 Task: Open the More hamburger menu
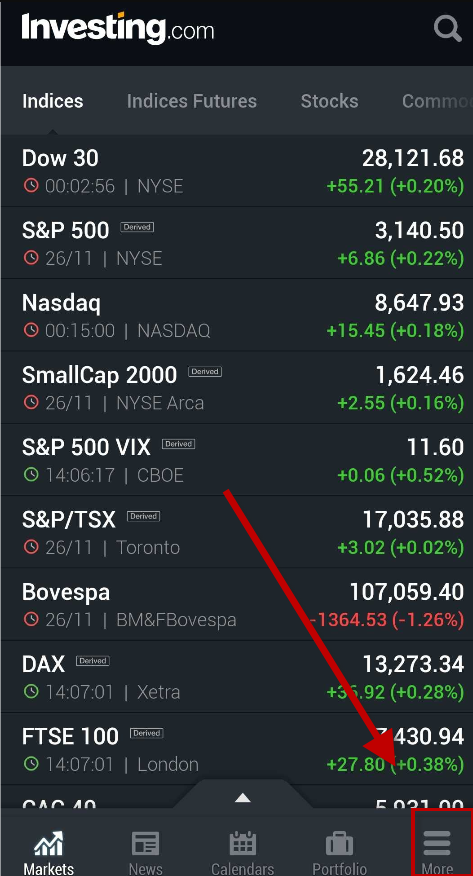437,844
